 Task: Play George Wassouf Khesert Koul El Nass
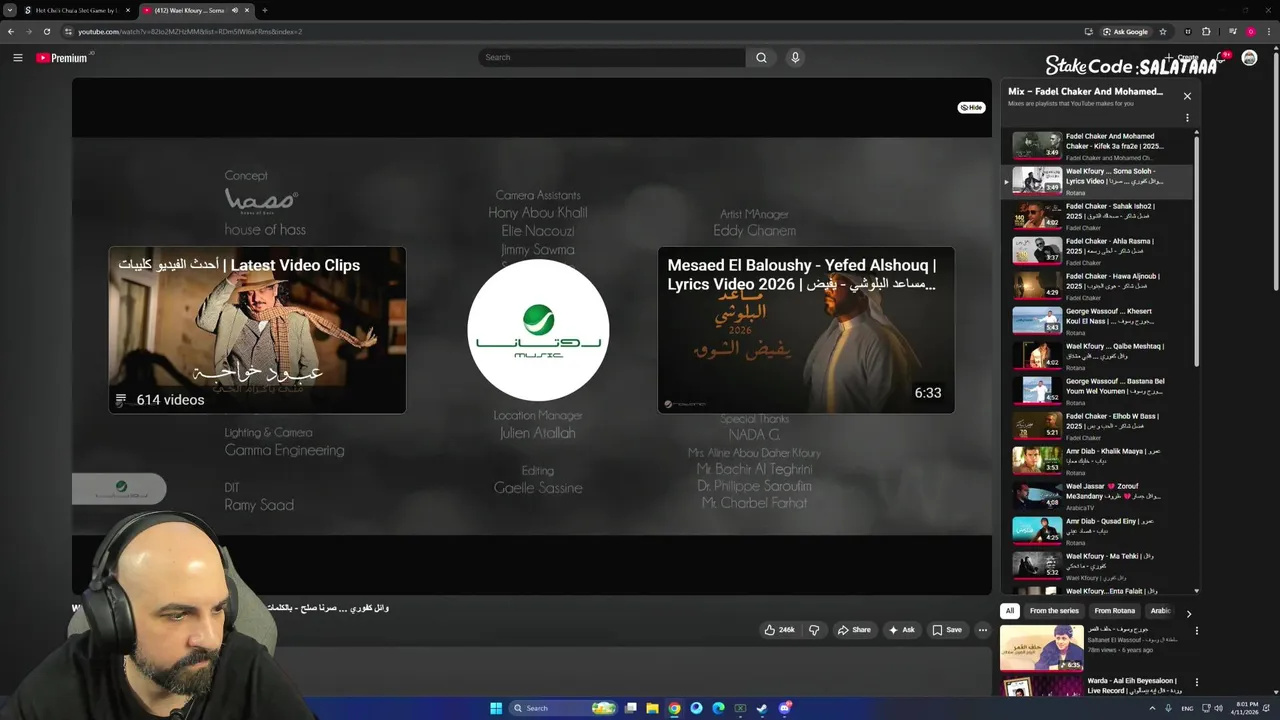[1098, 321]
